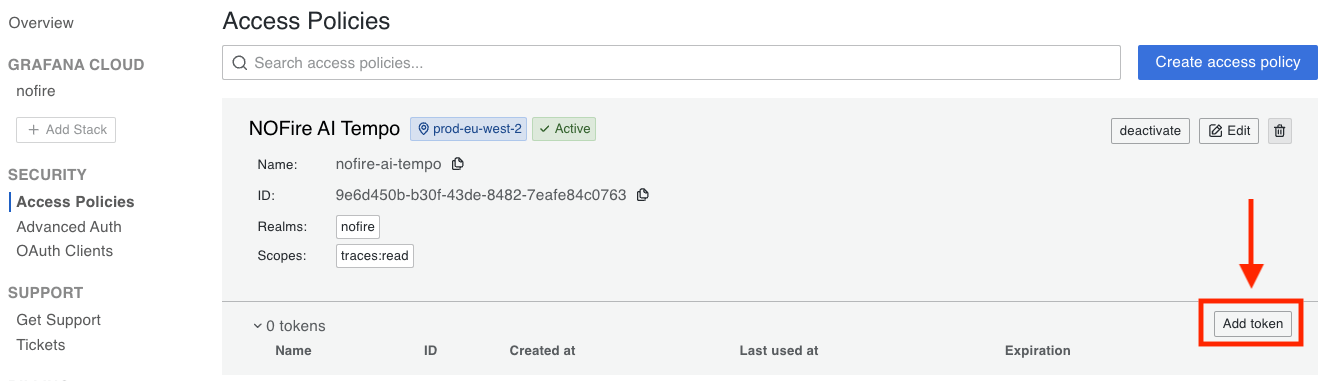
Task: Add a token to this policy
Action: click(x=1253, y=324)
